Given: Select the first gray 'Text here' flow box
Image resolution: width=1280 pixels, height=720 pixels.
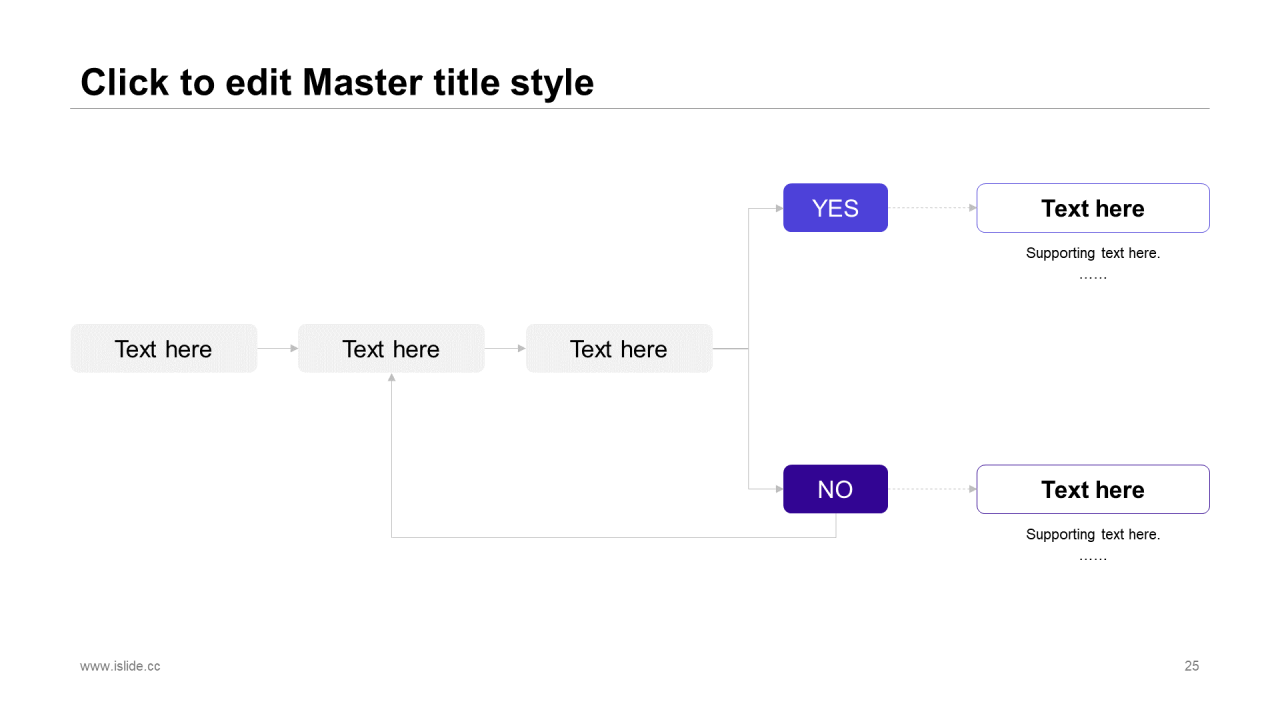Looking at the screenshot, I should pyautogui.click(x=164, y=348).
